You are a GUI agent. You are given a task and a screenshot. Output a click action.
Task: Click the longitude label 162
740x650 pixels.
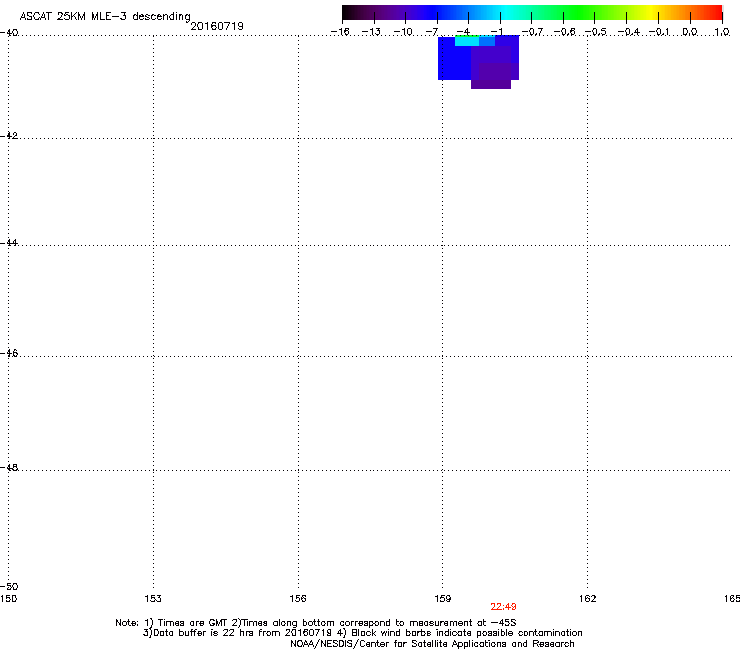(588, 599)
